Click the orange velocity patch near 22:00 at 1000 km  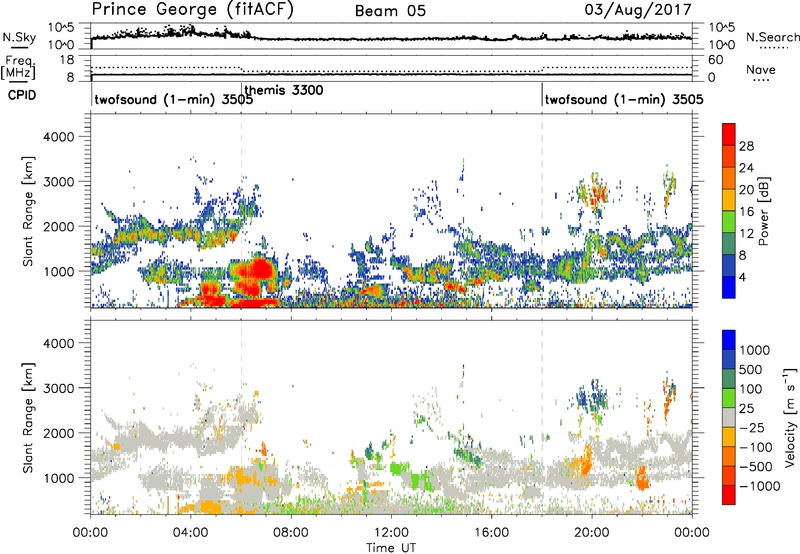coord(642,478)
